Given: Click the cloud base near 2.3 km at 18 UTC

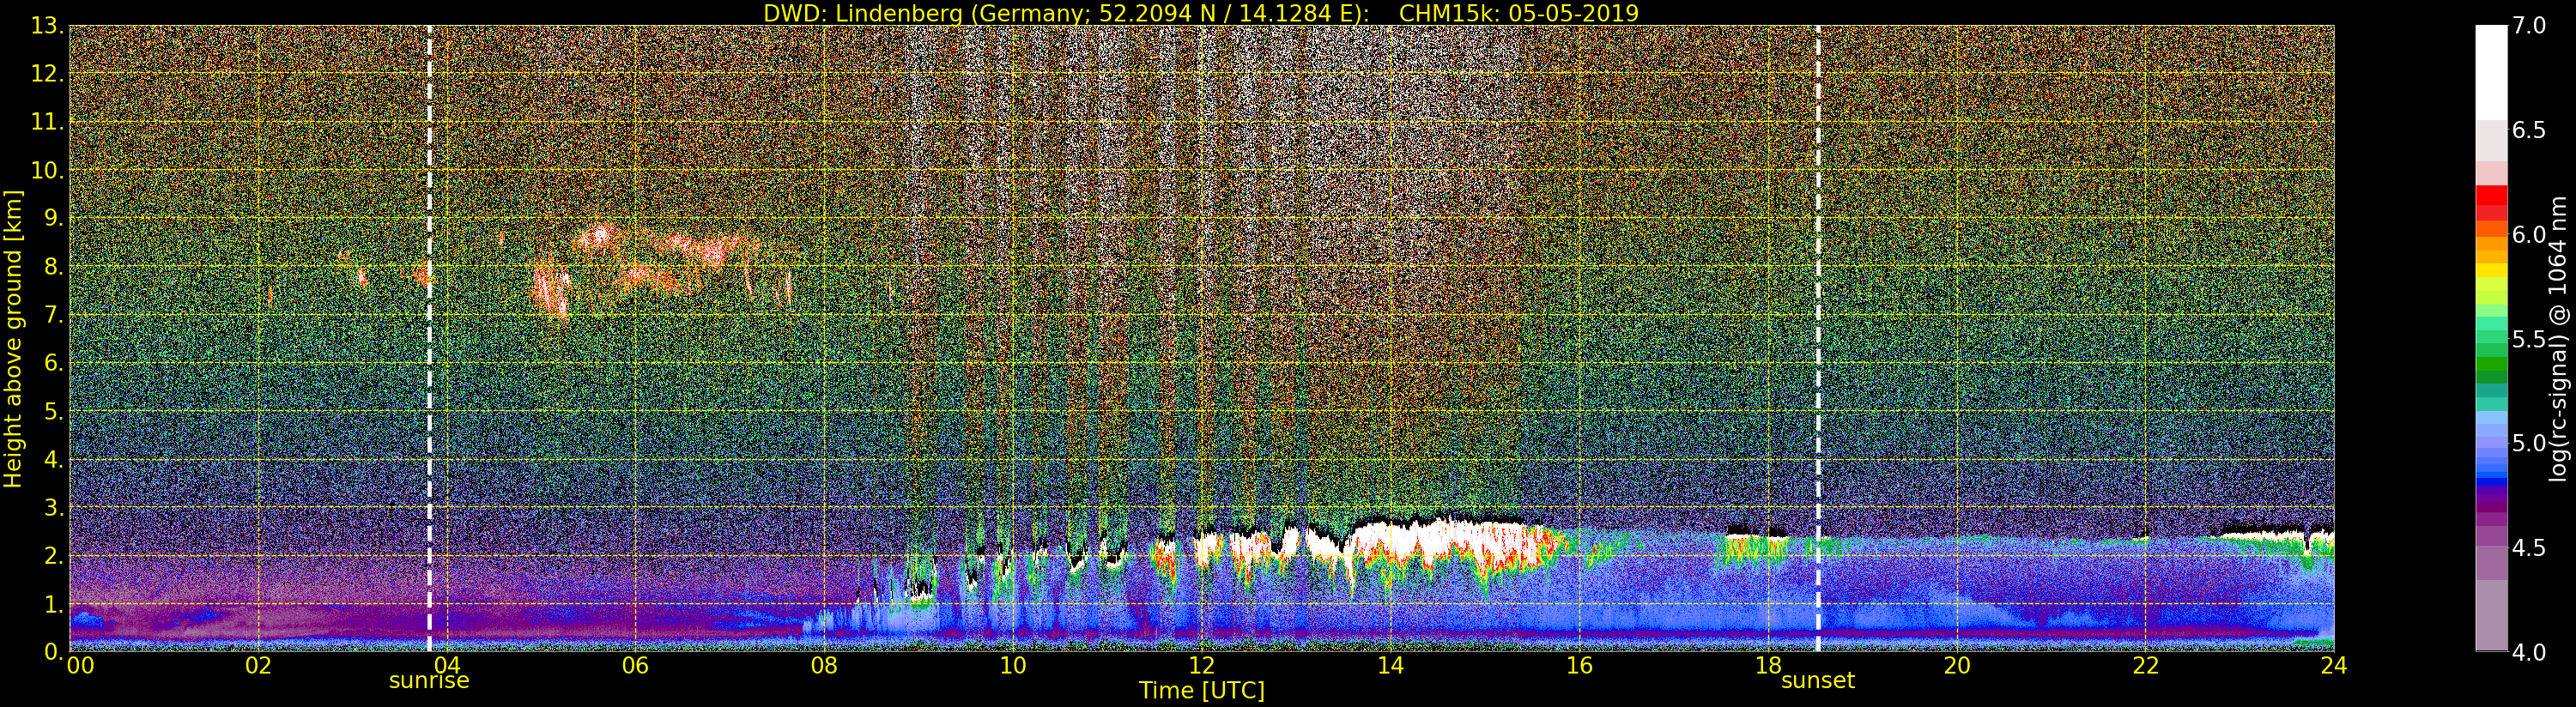Looking at the screenshot, I should [1758, 538].
